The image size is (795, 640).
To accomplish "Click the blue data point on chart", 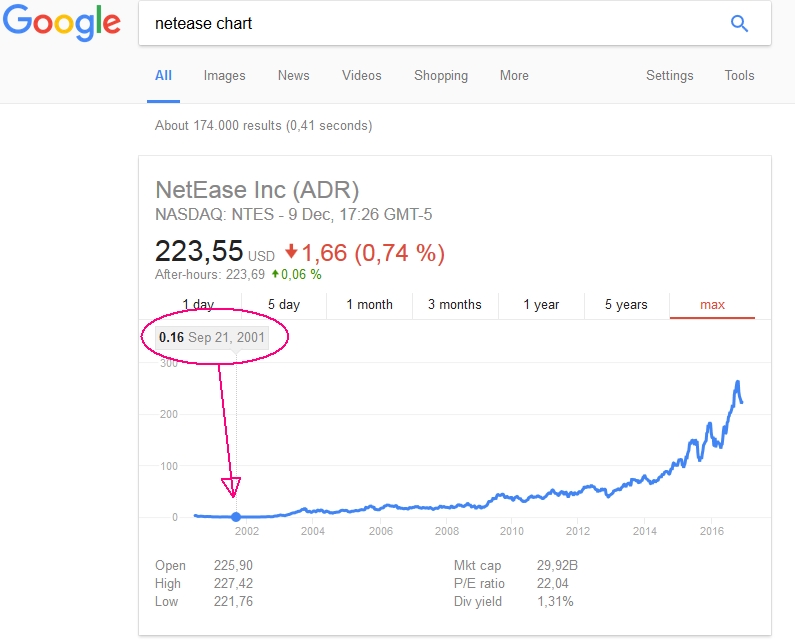I will coord(235,517).
